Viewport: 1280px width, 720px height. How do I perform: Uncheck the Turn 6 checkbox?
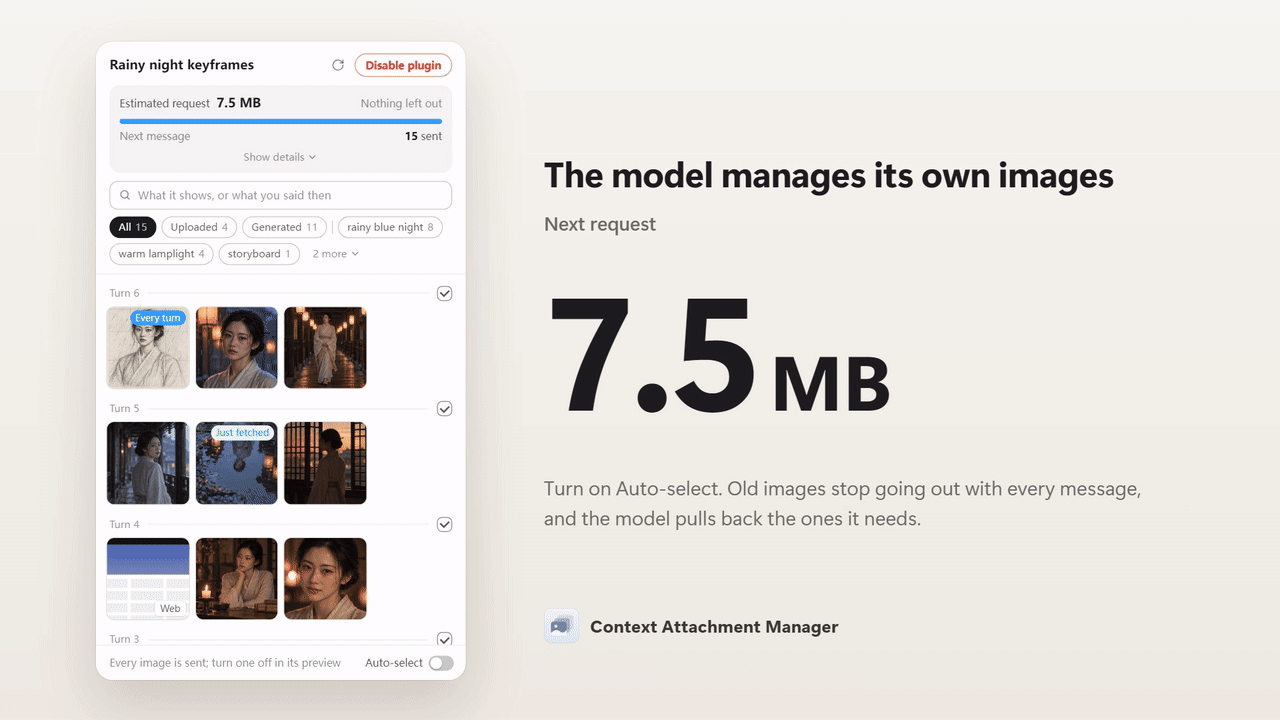click(x=445, y=293)
